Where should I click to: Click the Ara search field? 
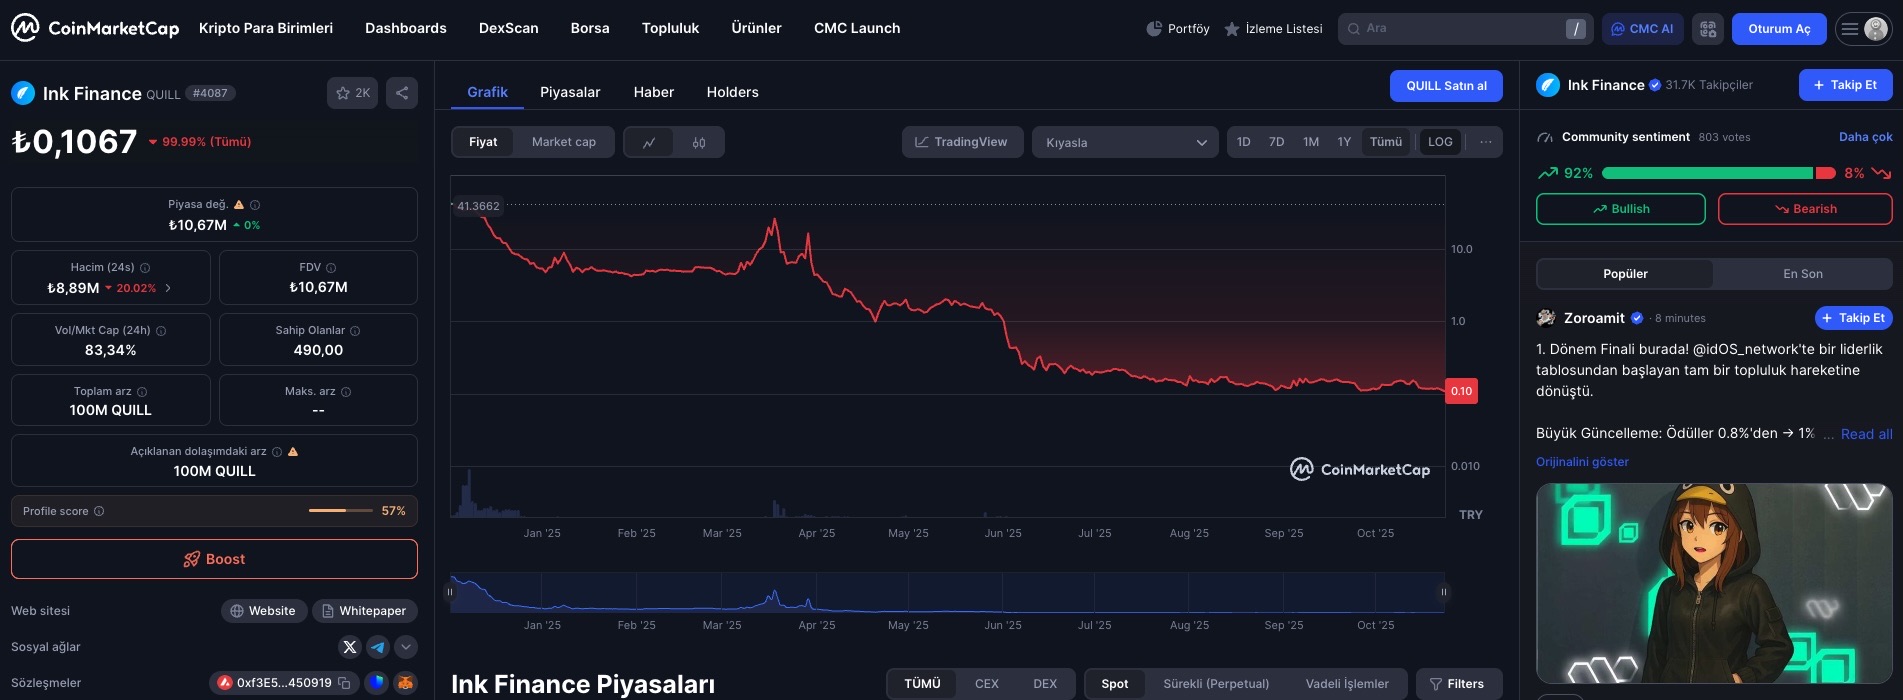1465,29
